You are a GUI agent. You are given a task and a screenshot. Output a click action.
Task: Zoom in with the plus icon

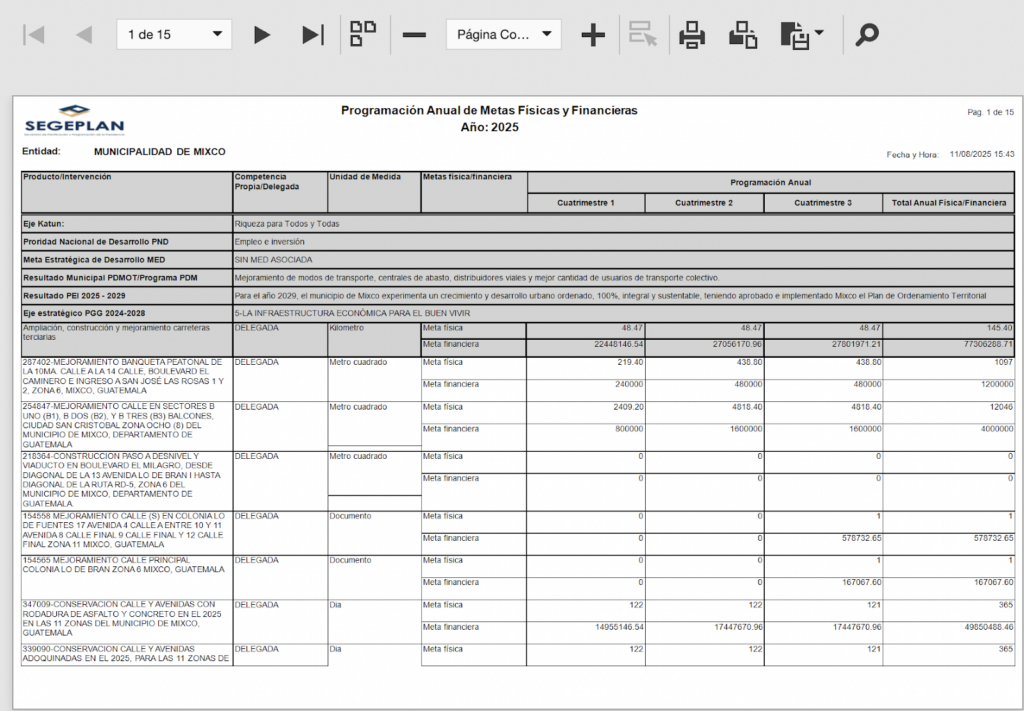coord(593,35)
